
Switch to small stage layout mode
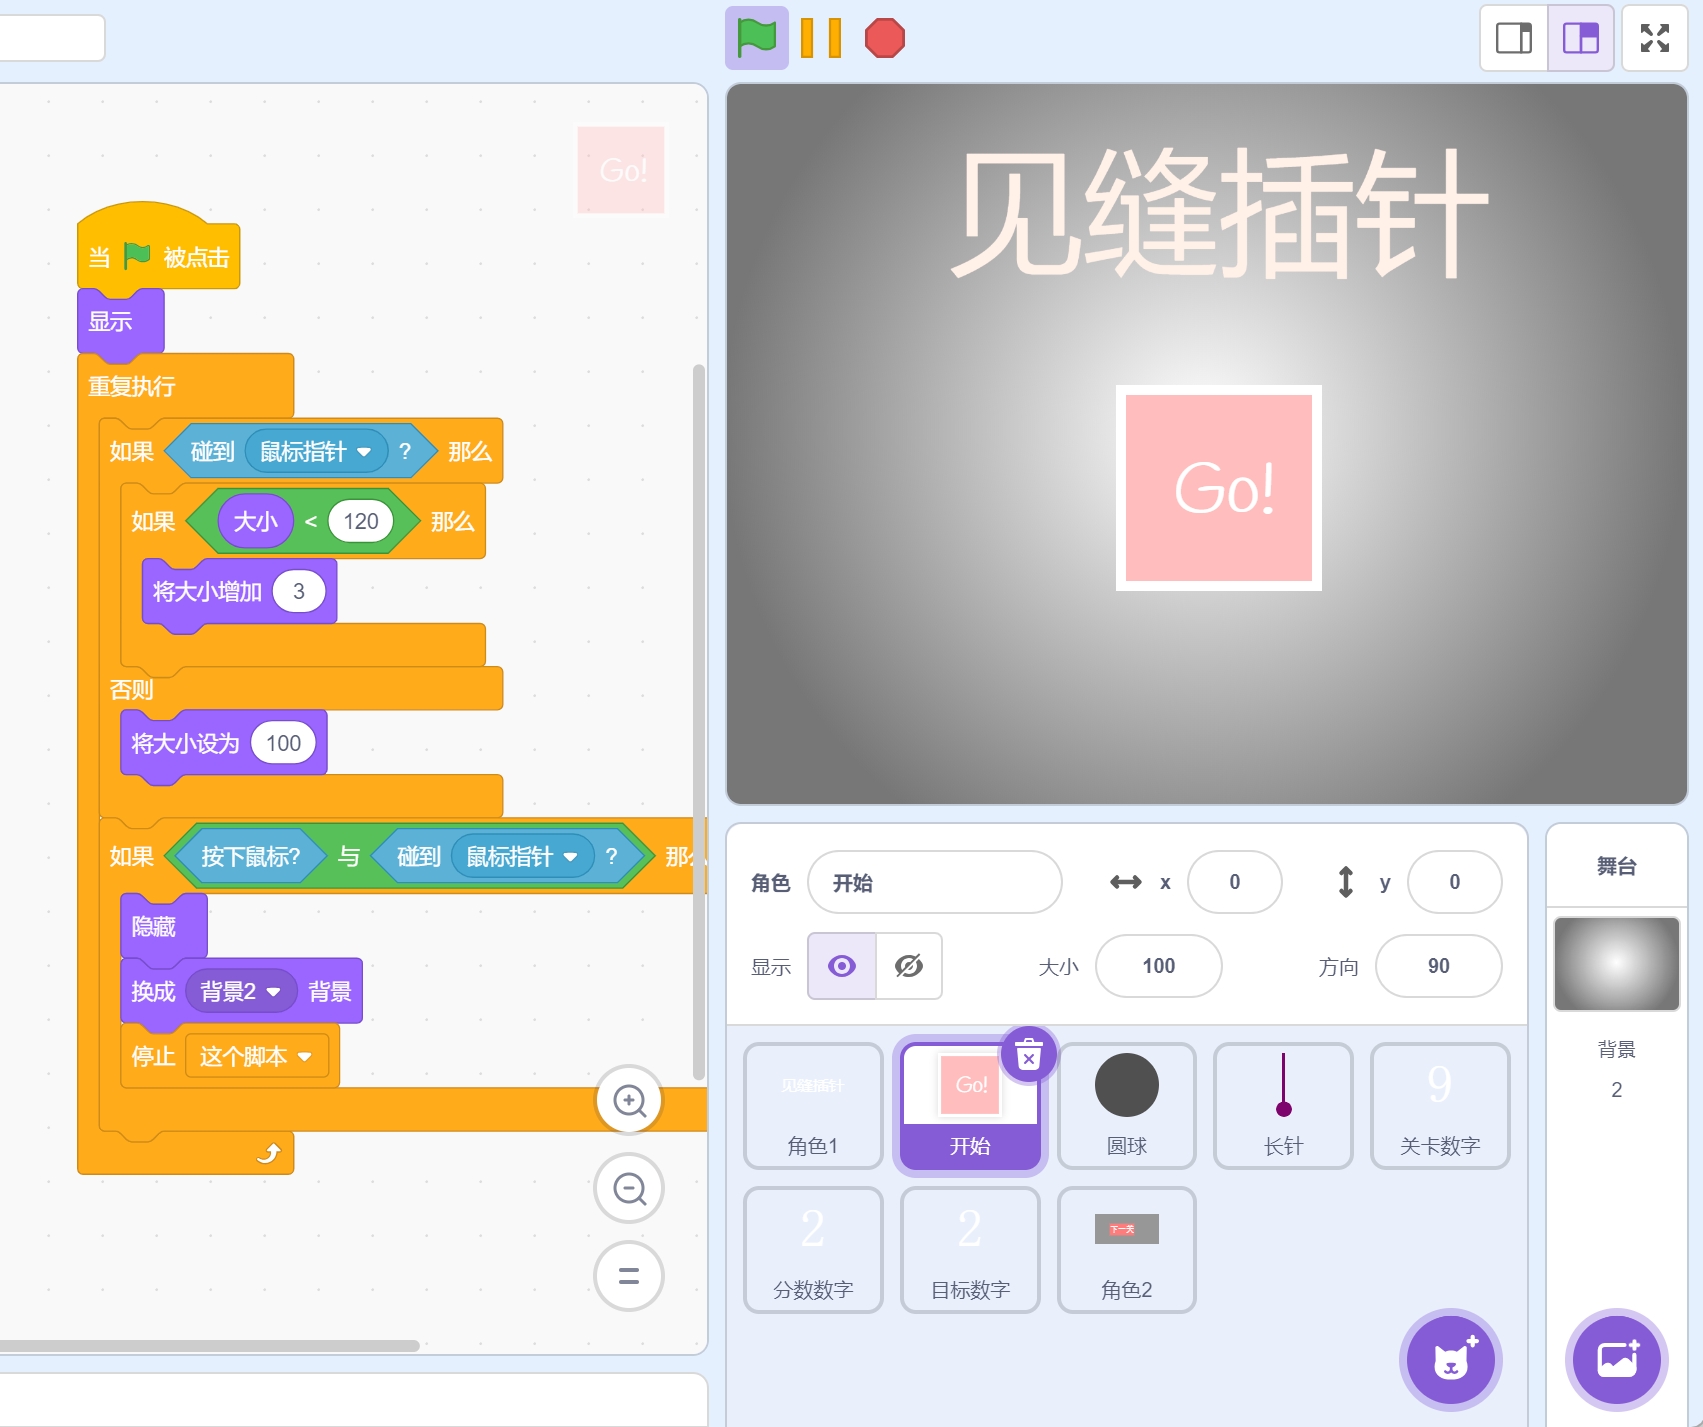pos(1512,38)
